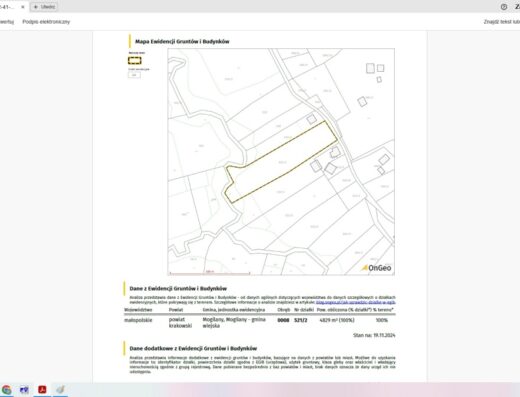Image resolution: width=520 pixels, height=397 pixels.
Task: Click the Dane z Ewidencji Gruntów heading
Action: coord(178,288)
